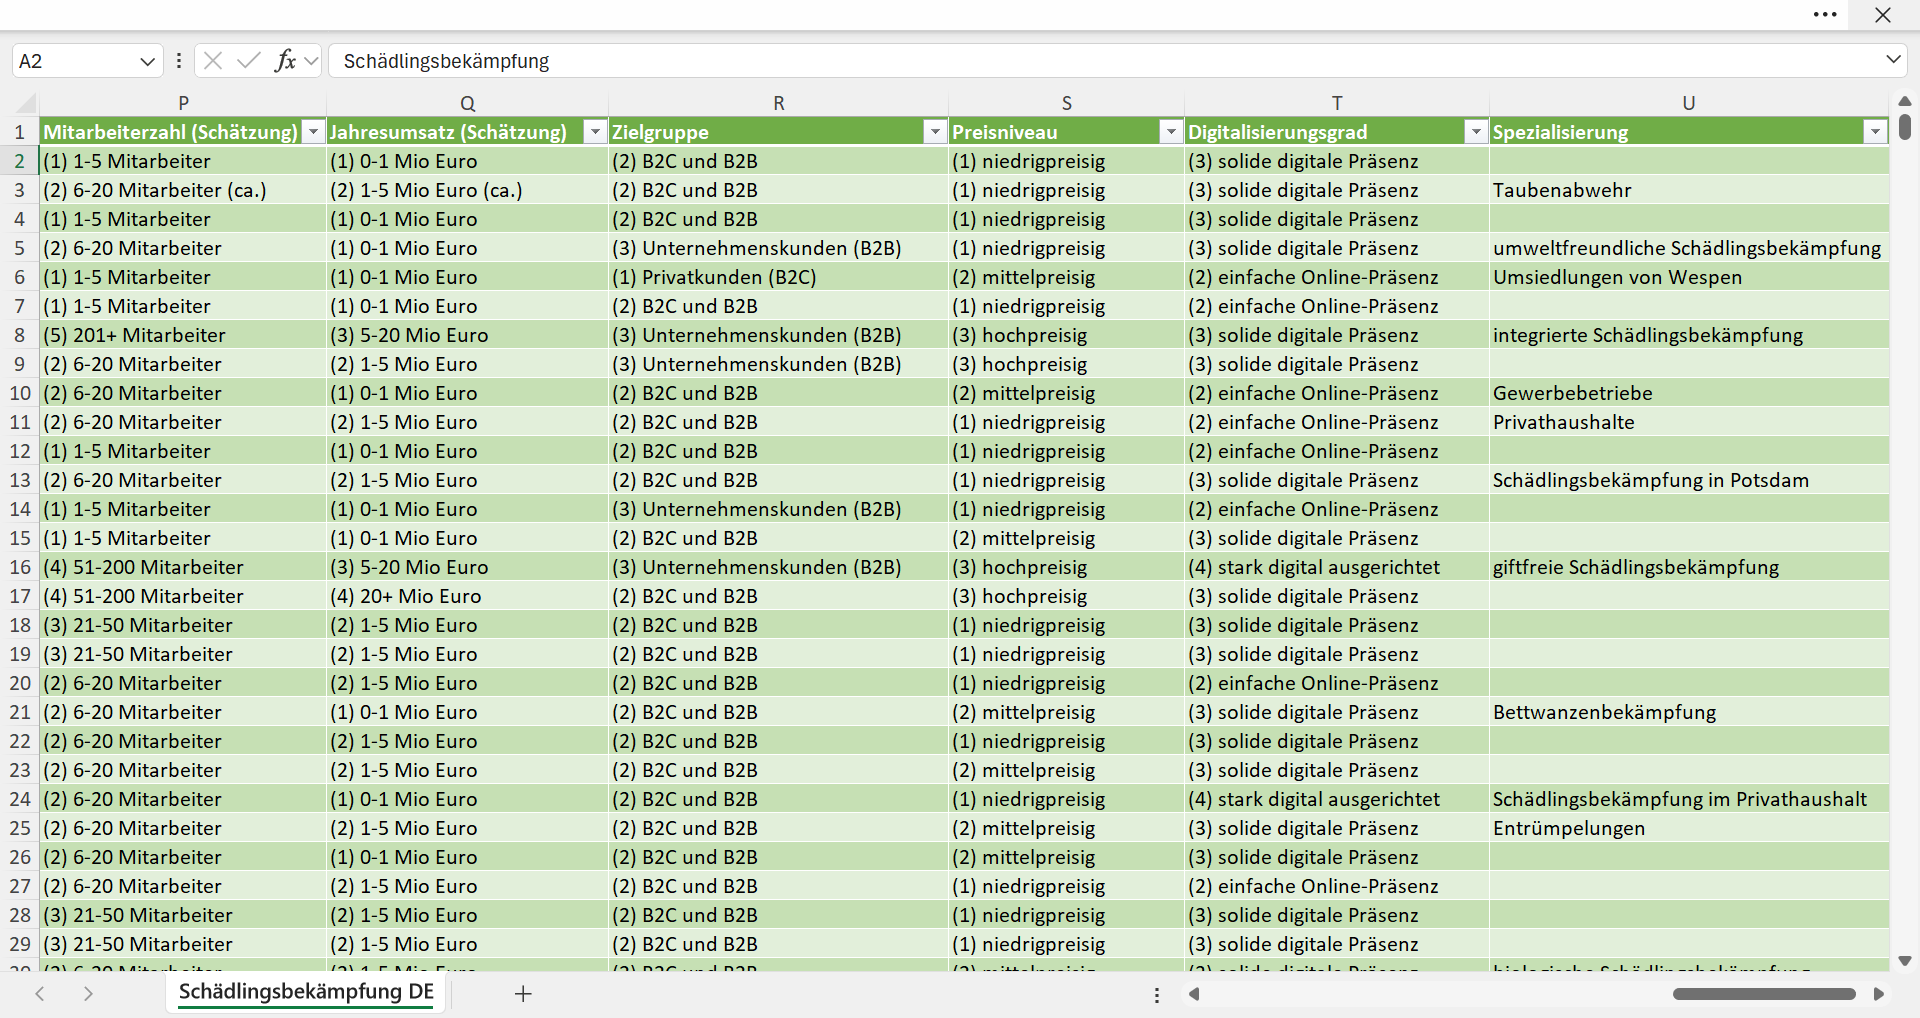Open filter dropdown for Preisniveau column
The width and height of the screenshot is (1920, 1018).
[x=1171, y=132]
